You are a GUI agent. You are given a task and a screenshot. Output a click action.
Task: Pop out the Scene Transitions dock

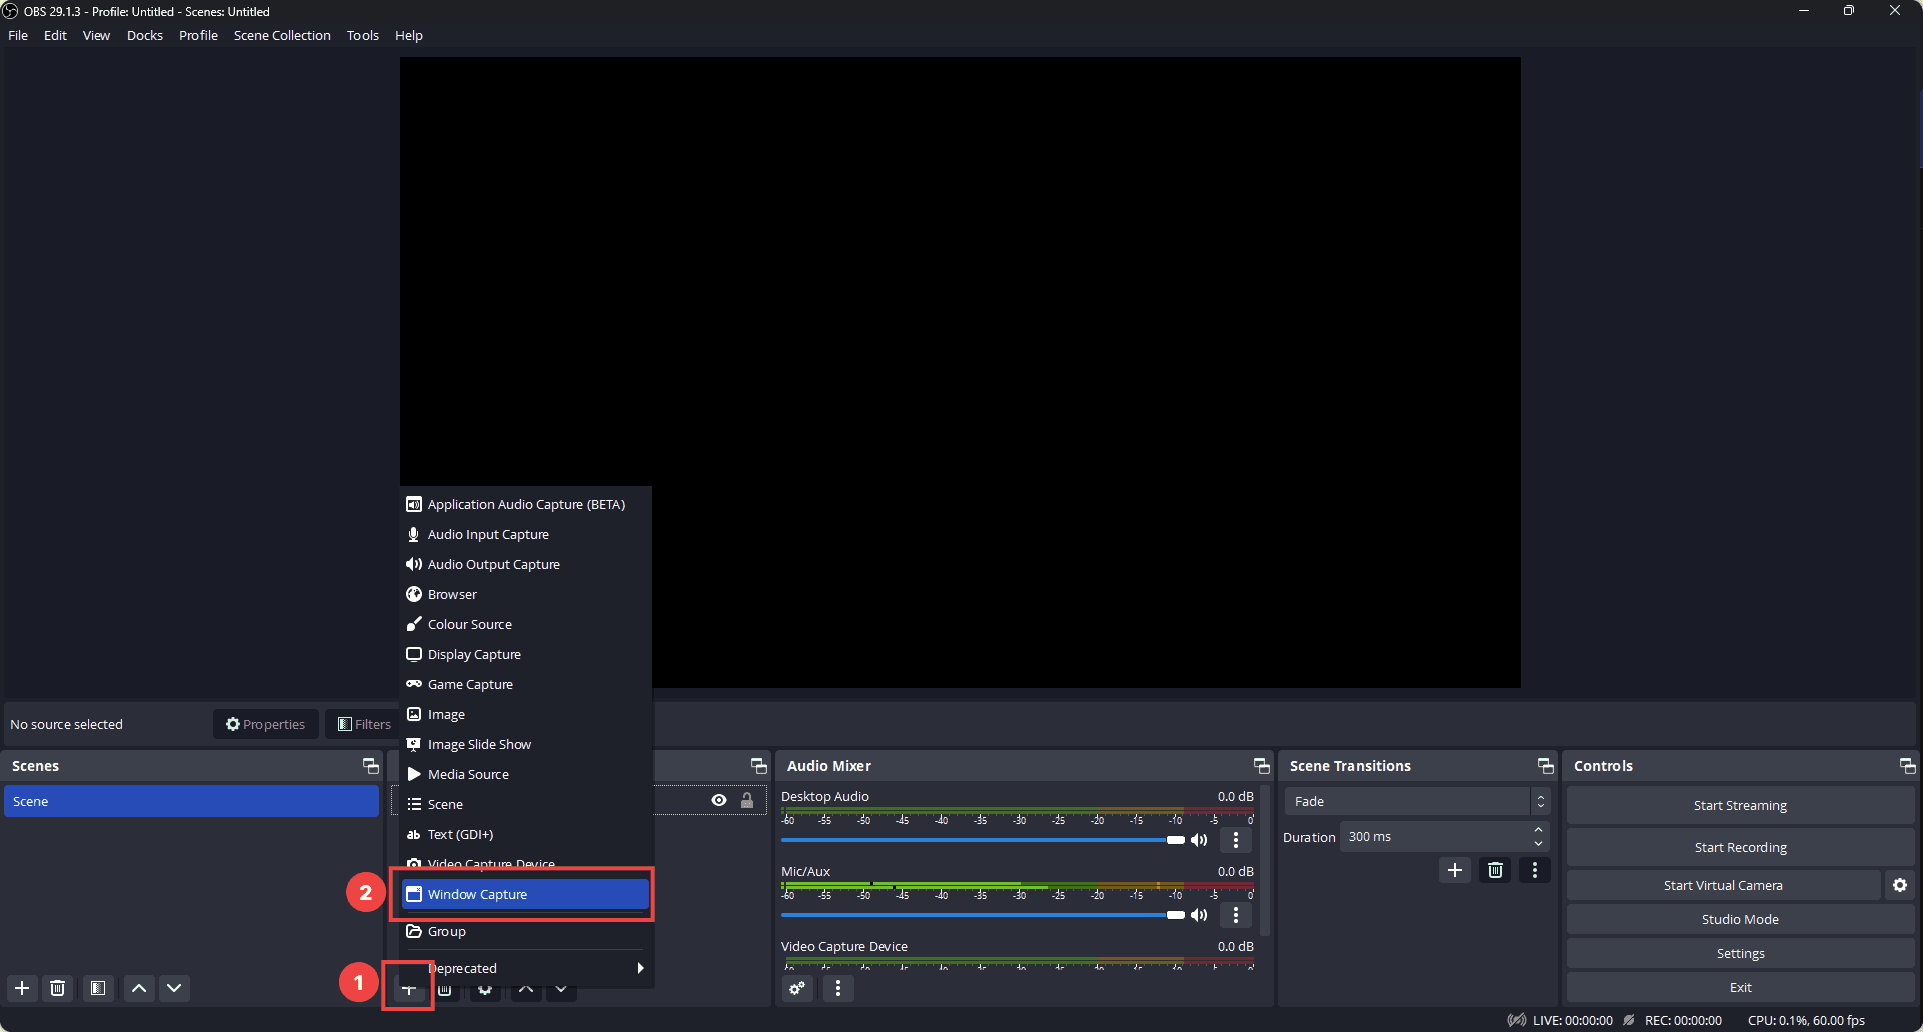point(1546,766)
